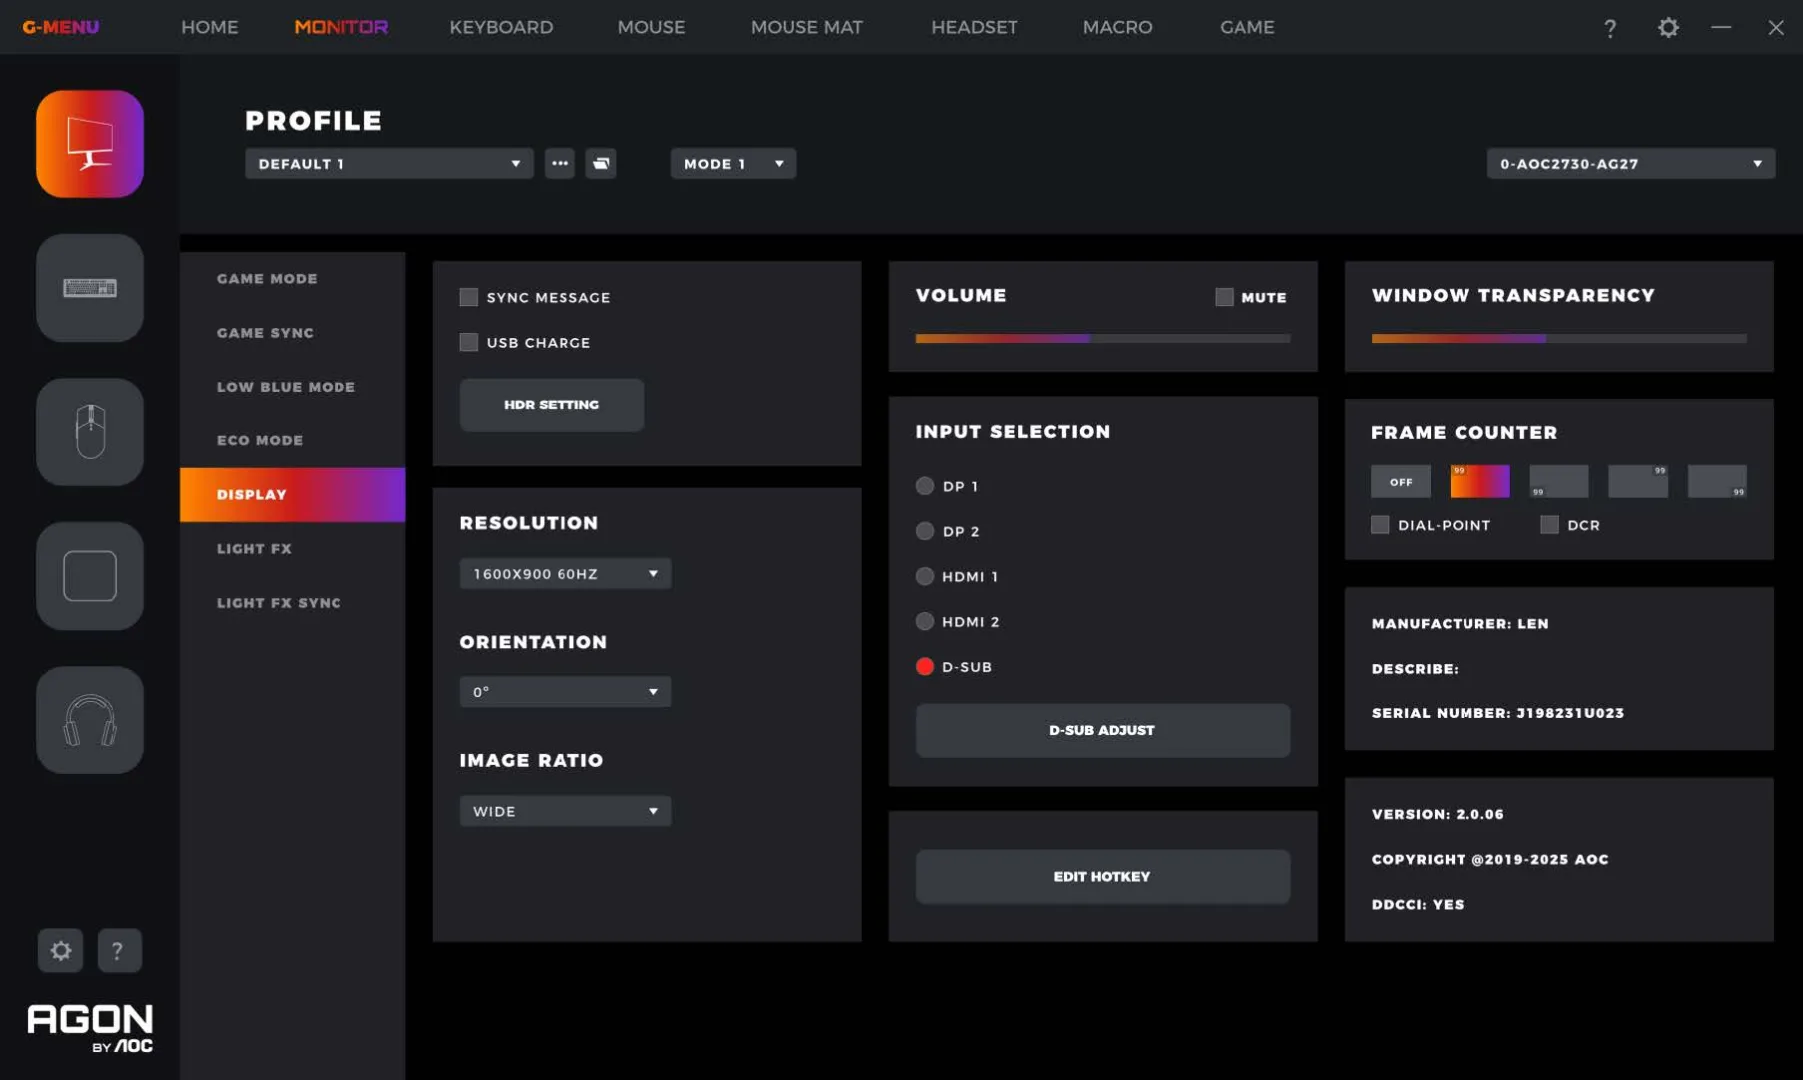Screen dimensions: 1803x1080
Task: Enable the Sync Message checkbox
Action: point(468,297)
